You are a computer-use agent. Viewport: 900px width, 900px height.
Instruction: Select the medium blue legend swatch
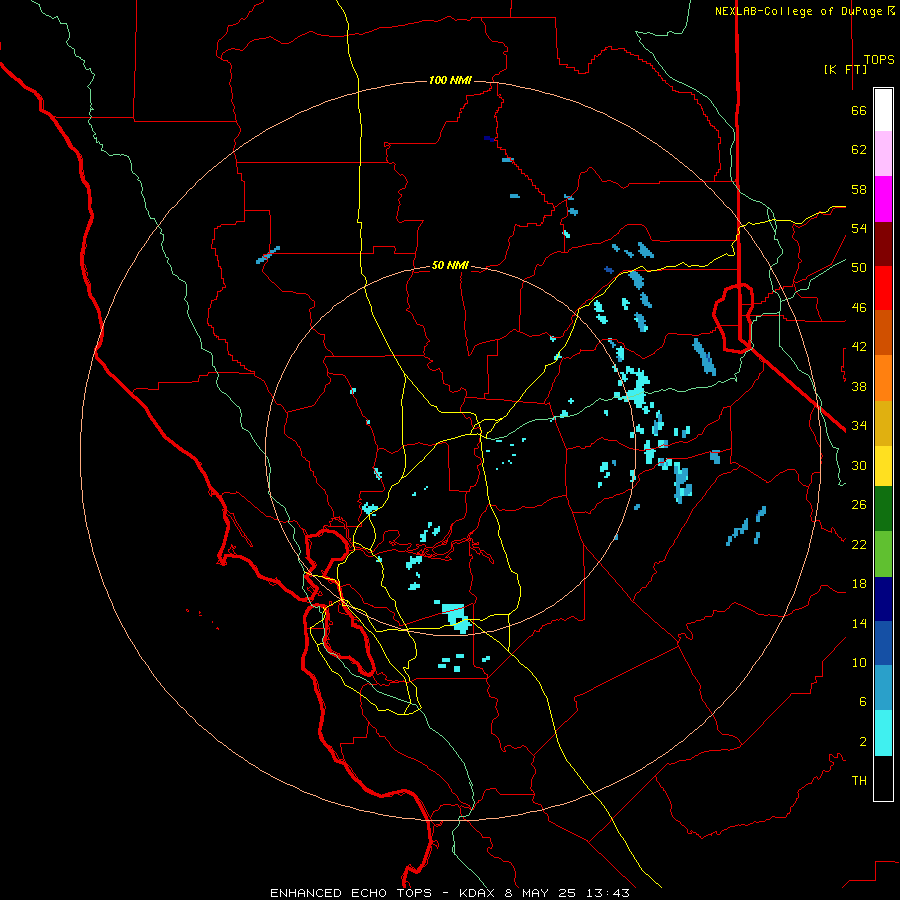883,643
